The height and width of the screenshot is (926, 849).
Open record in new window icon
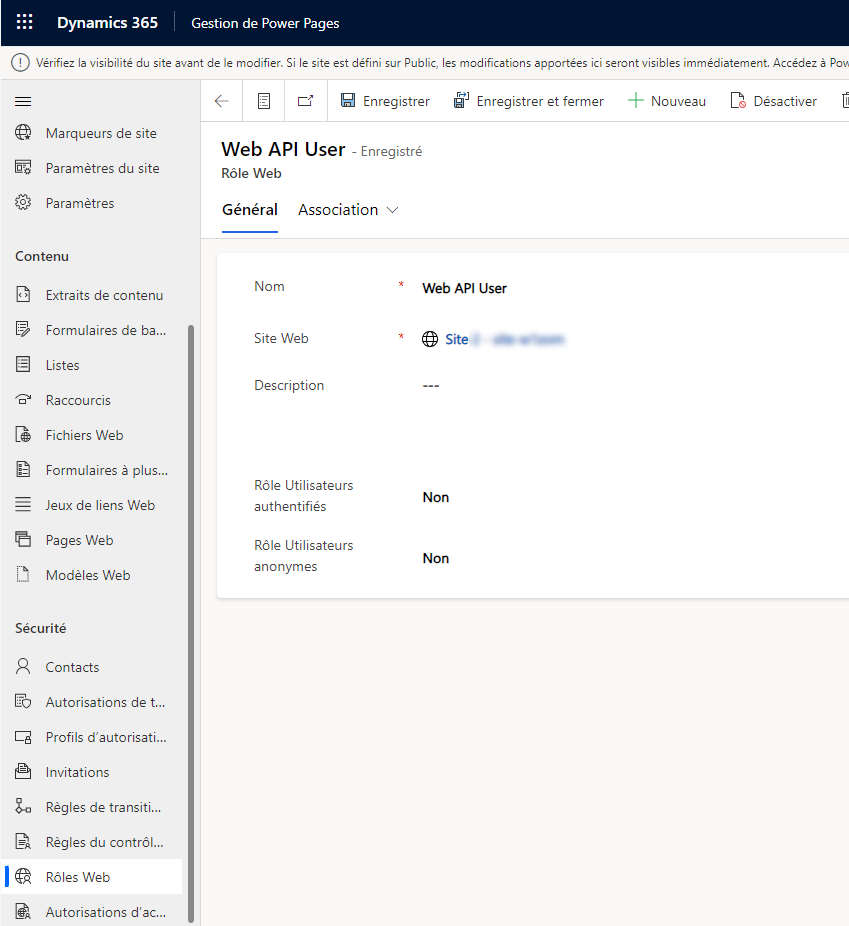coord(305,101)
